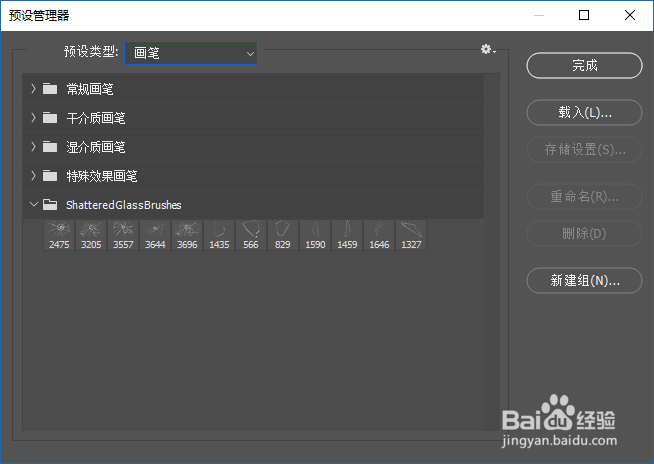
Task: Collapse the ShatteredGlassBrushes group
Action: pos(34,204)
